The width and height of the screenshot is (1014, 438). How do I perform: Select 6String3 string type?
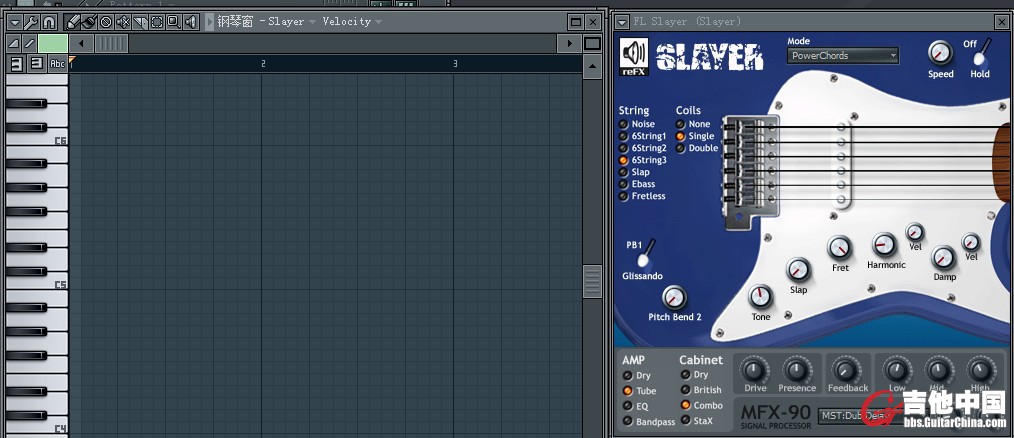[623, 160]
